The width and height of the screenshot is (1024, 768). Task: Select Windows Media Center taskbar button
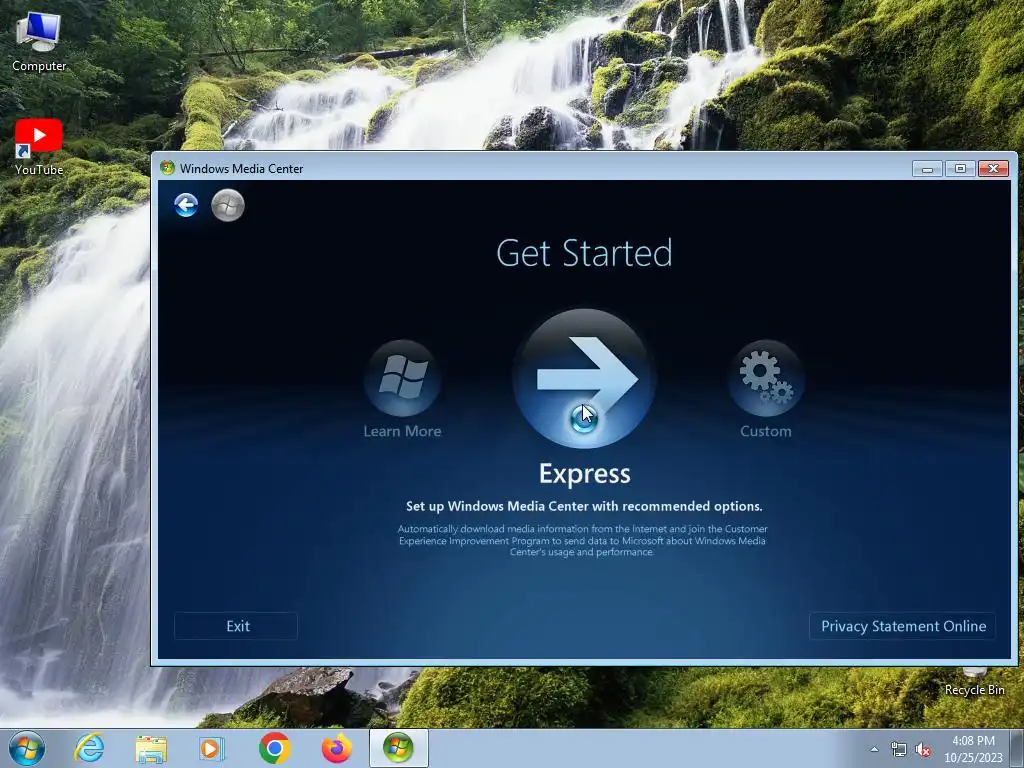coord(398,748)
